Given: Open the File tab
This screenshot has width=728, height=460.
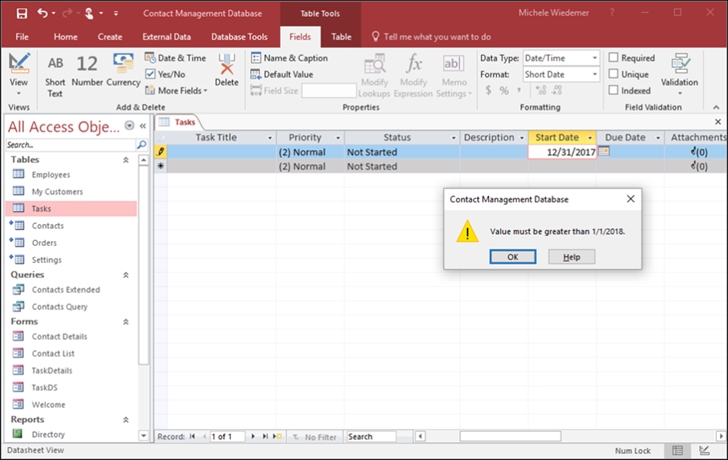Looking at the screenshot, I should coord(22,37).
